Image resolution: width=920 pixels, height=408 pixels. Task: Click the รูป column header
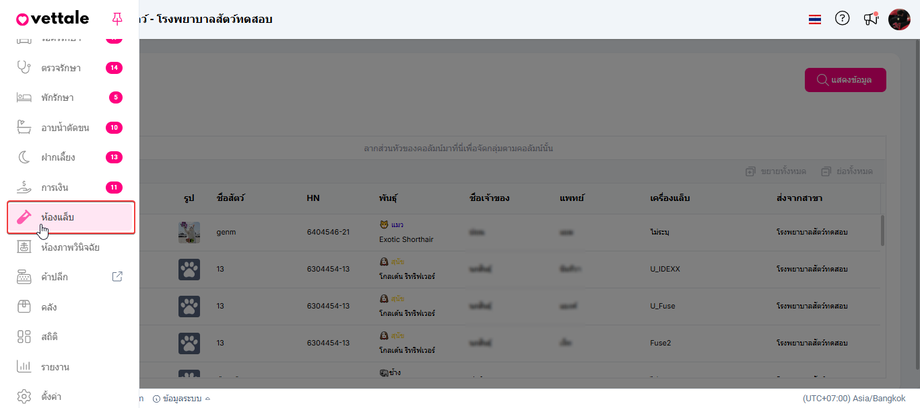coord(189,198)
